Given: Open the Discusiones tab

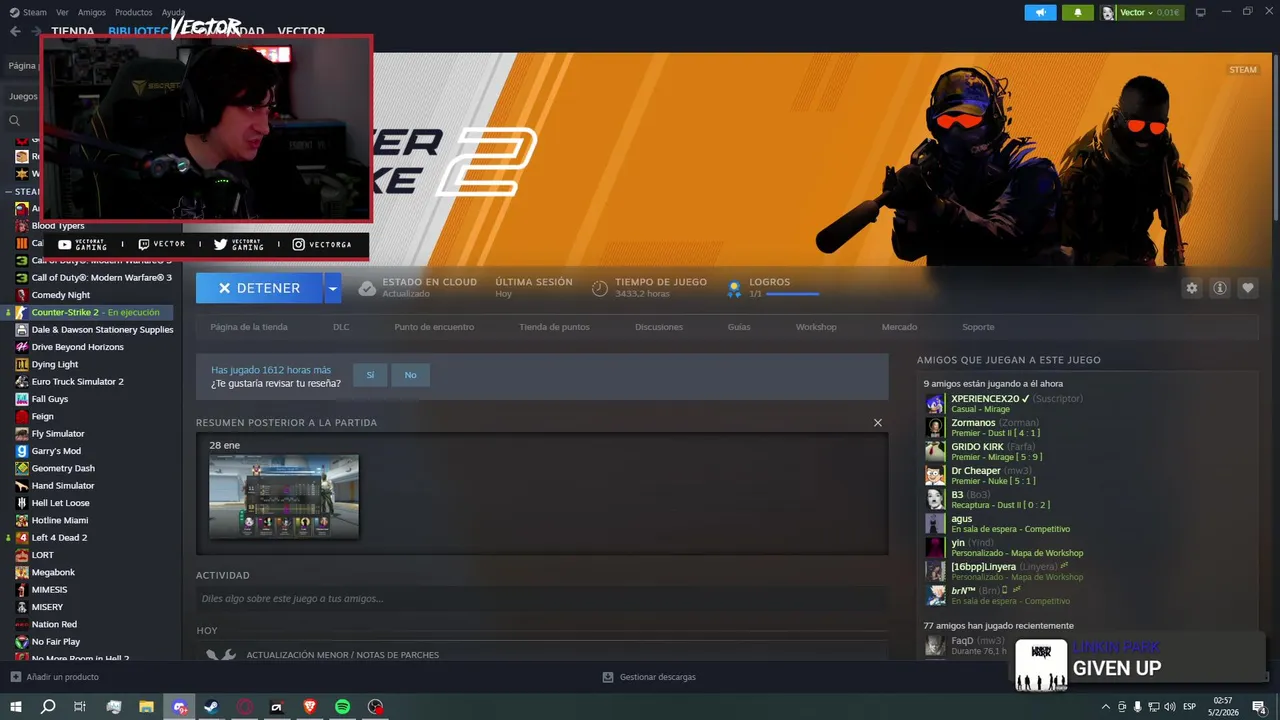Looking at the screenshot, I should click(x=659, y=327).
